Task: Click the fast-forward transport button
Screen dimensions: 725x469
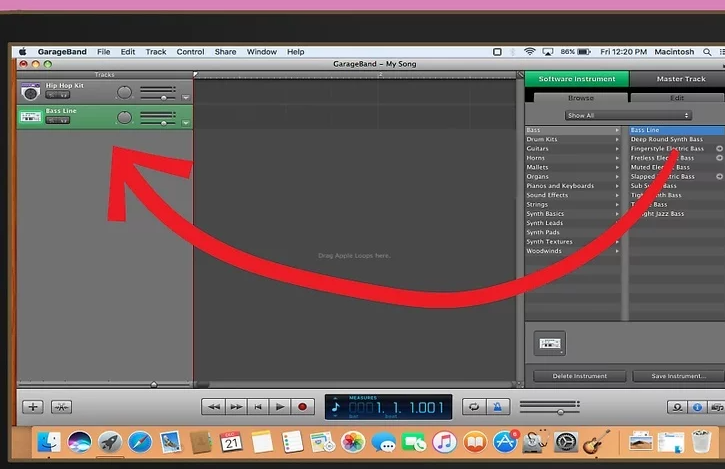Action: tap(236, 407)
